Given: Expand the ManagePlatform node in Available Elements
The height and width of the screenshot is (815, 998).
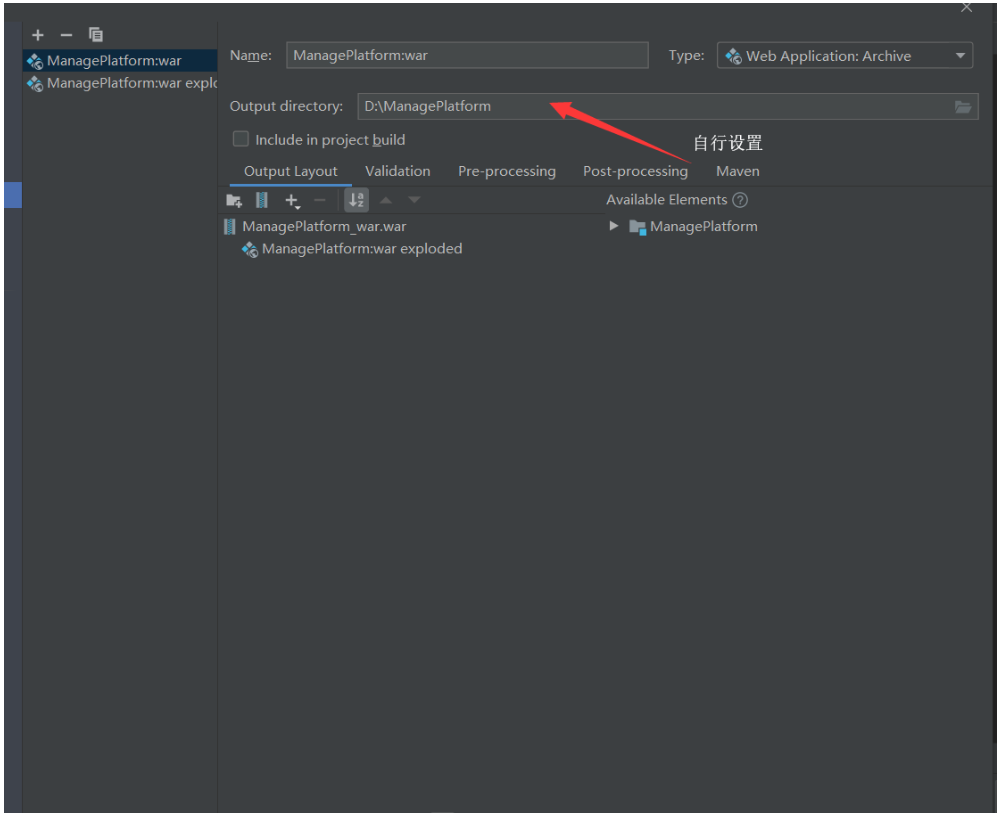Looking at the screenshot, I should pos(614,226).
